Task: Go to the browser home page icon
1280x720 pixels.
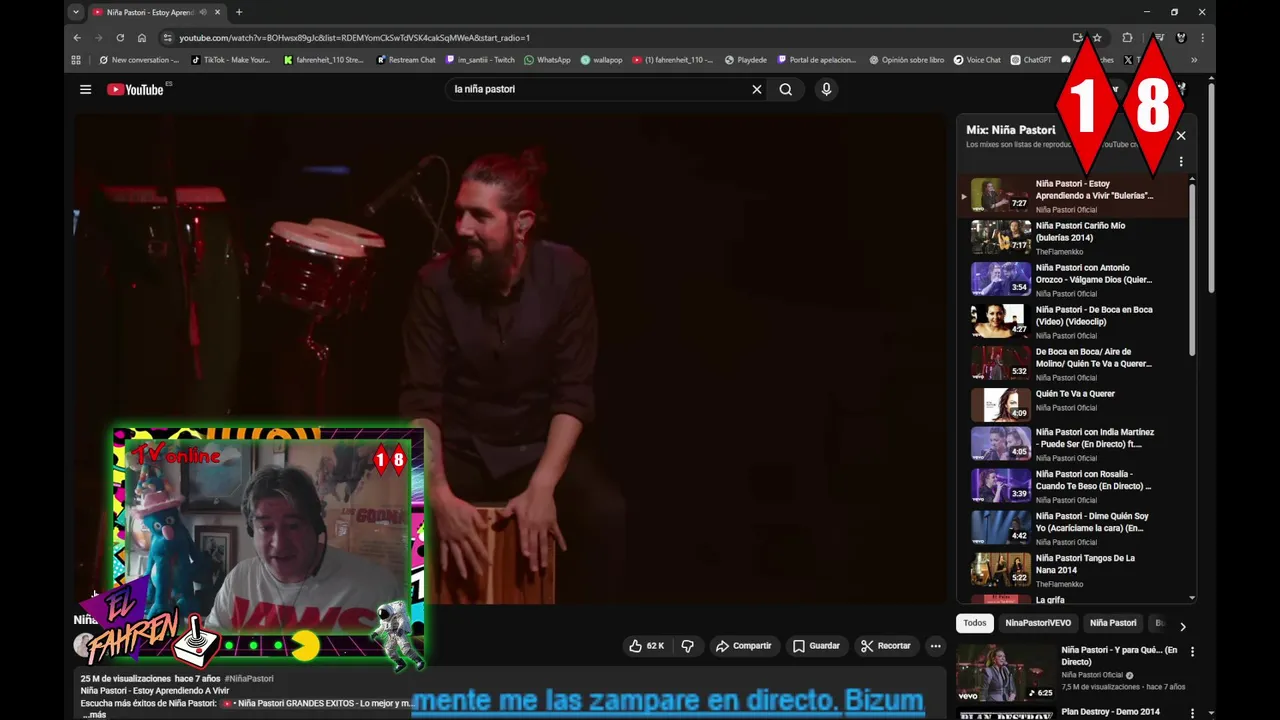Action: point(142,38)
